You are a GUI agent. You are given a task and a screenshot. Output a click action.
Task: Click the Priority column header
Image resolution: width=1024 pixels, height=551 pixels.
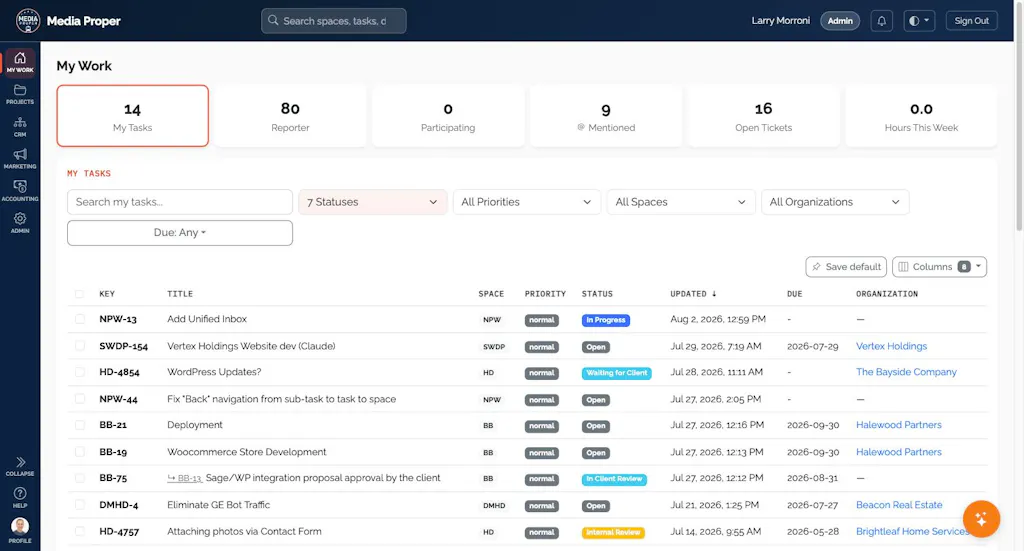click(x=545, y=294)
